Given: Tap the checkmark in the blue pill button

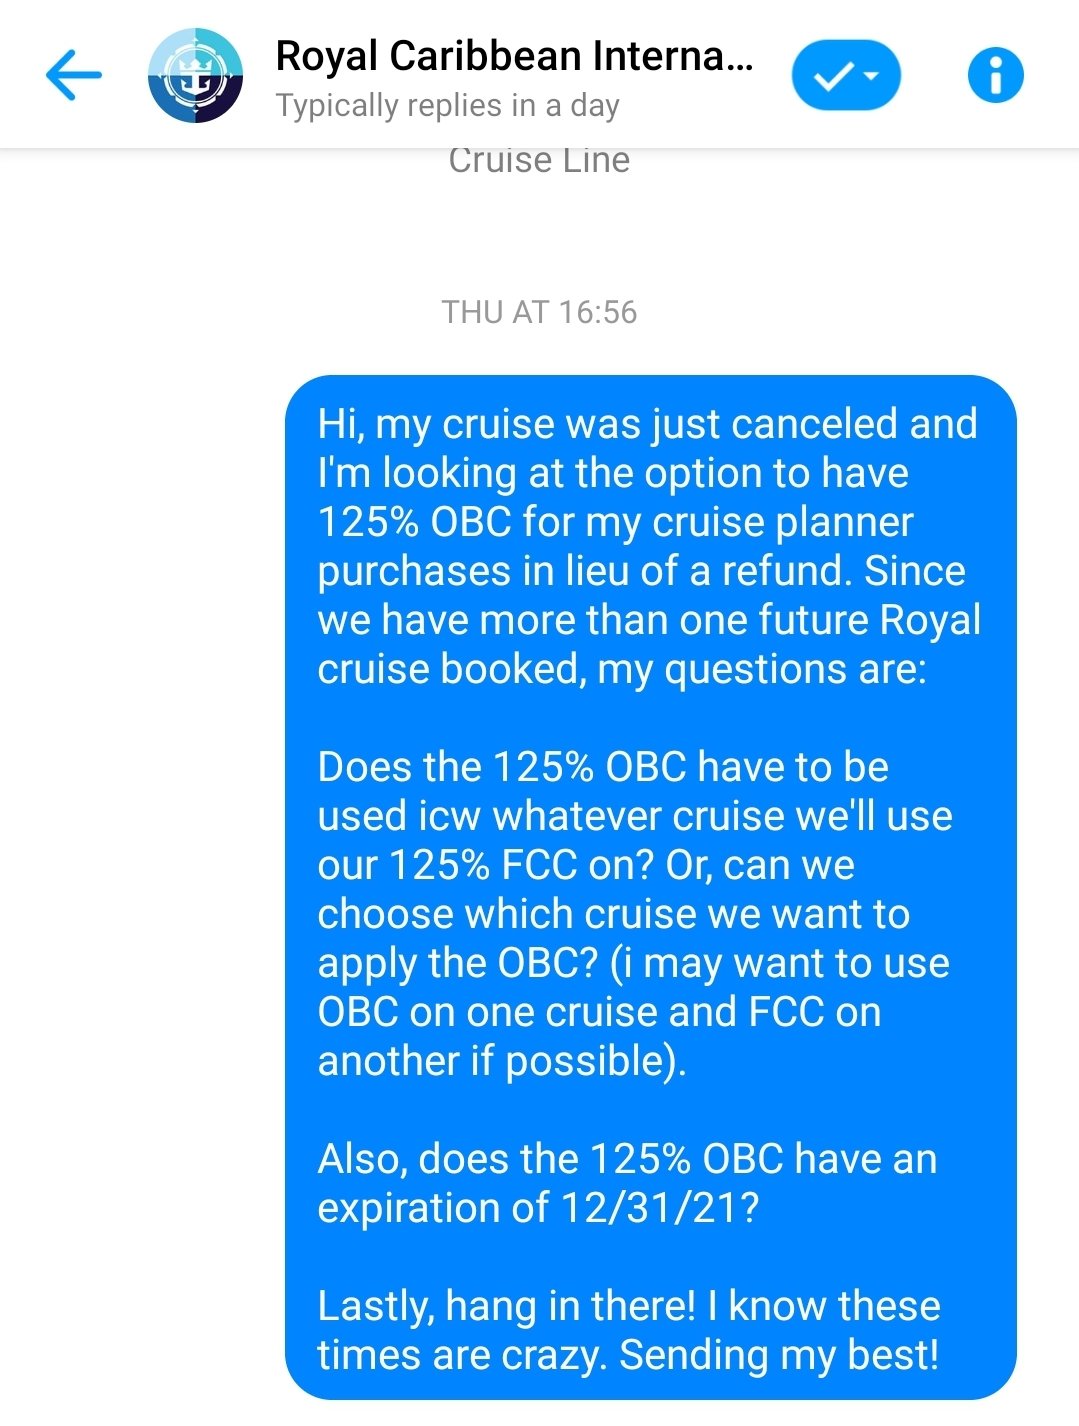Looking at the screenshot, I should [x=832, y=76].
